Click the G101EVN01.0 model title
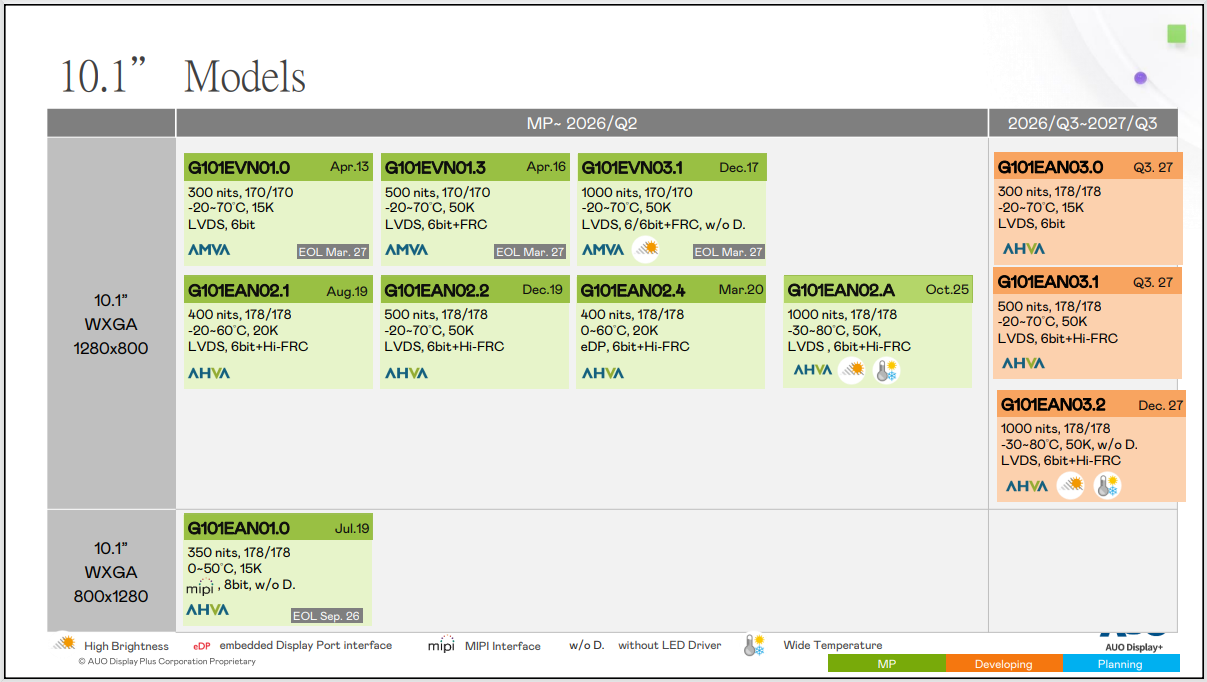Viewport: 1207px width, 682px height. tap(238, 167)
